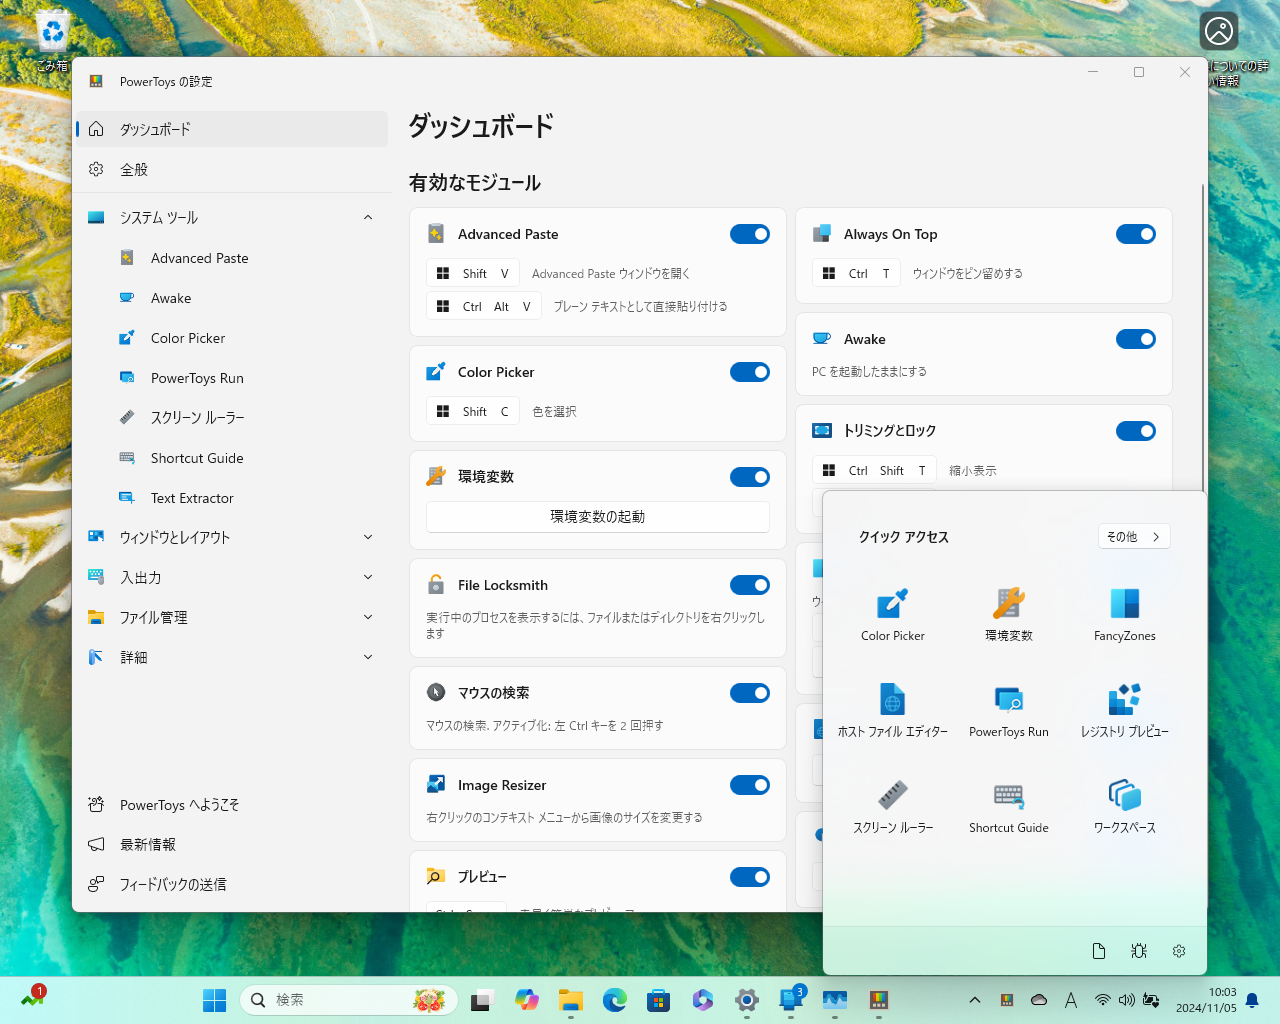
Task: Launch 環境変数 from the quick access flyout
Action: pyautogui.click(x=1008, y=613)
